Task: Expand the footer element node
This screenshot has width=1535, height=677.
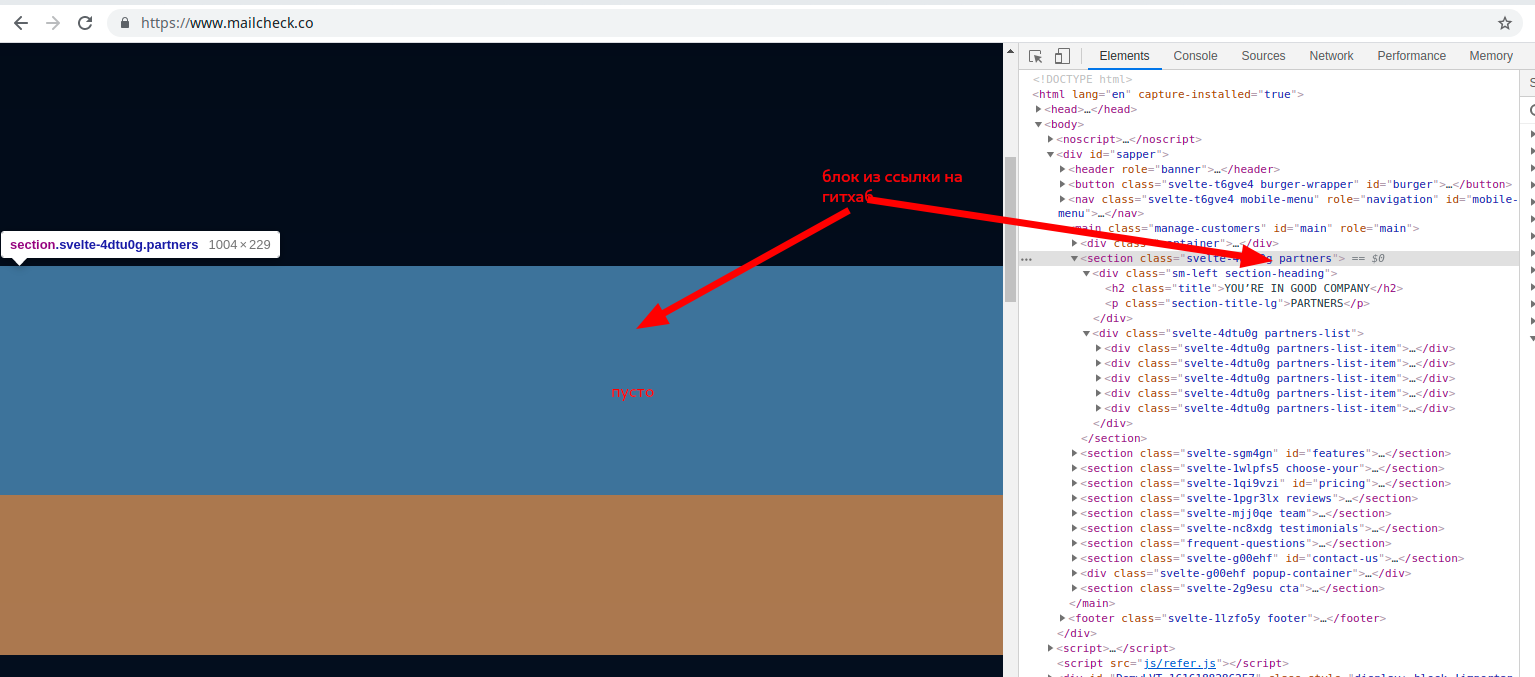Action: point(1062,618)
